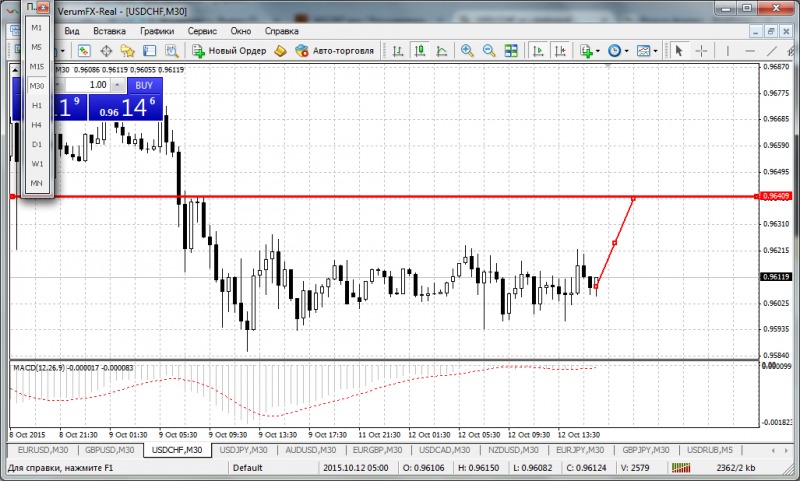The image size is (800, 481).
Task: Select W1 timeframe
Action: (37, 164)
